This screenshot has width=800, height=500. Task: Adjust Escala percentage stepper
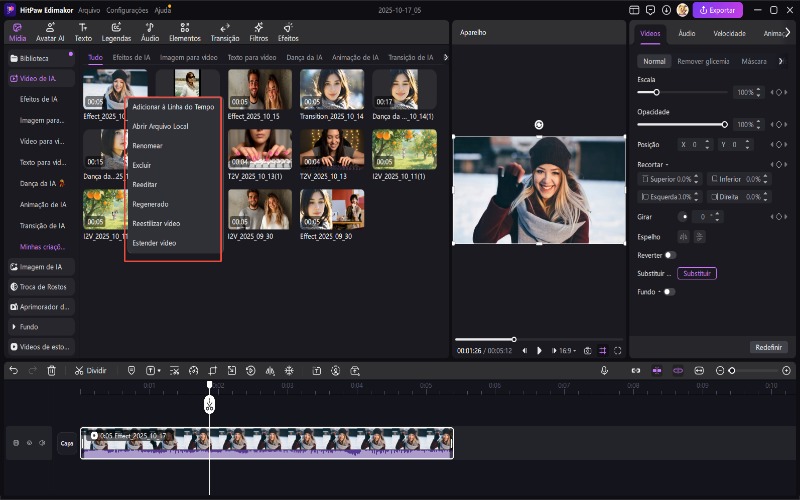pos(758,92)
